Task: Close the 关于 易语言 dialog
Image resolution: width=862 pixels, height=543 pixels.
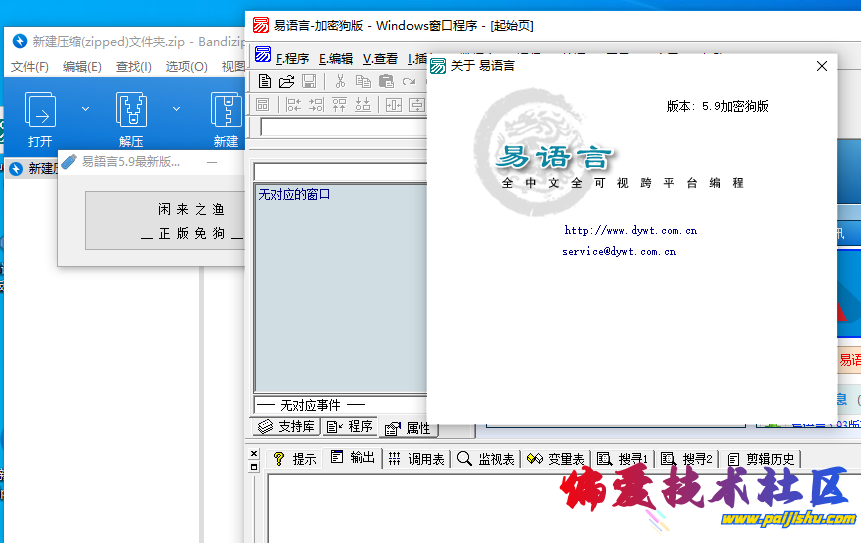Action: [822, 66]
